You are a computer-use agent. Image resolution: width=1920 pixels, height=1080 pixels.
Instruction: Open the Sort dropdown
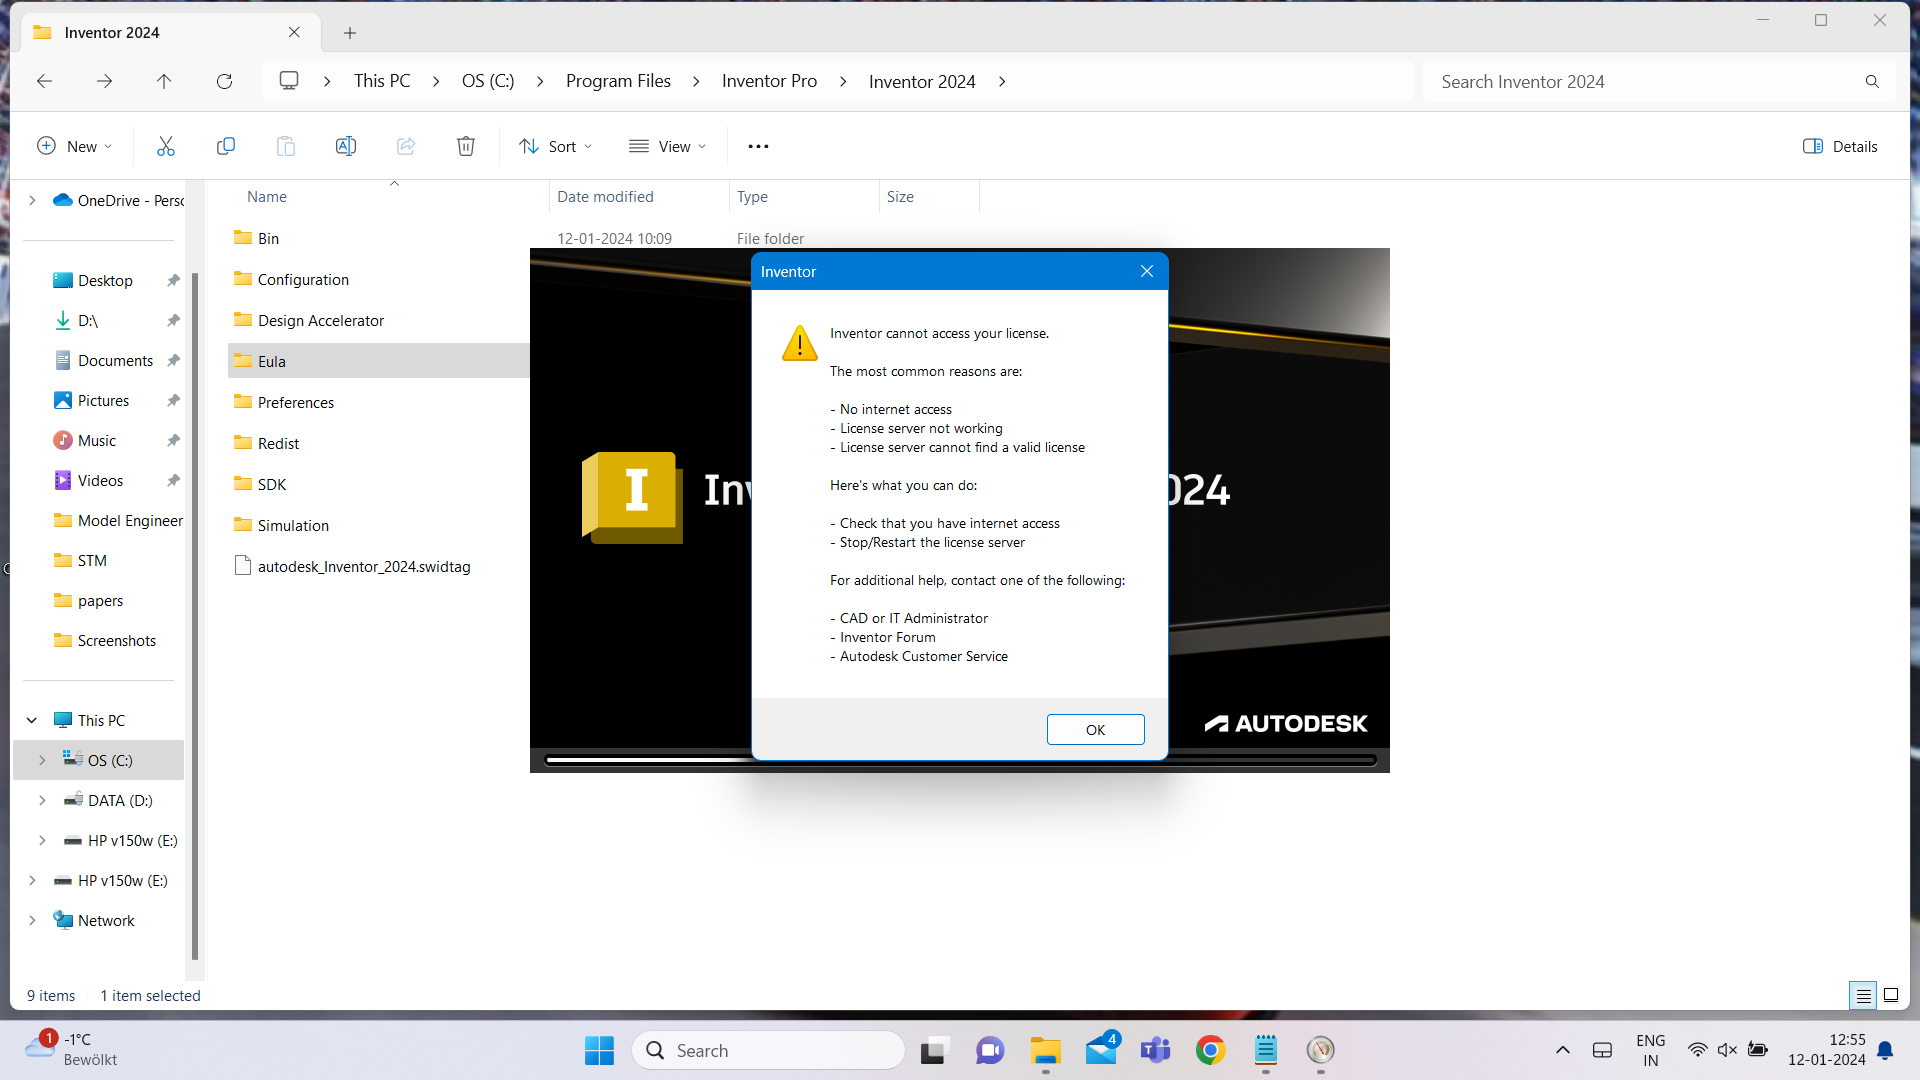click(556, 146)
